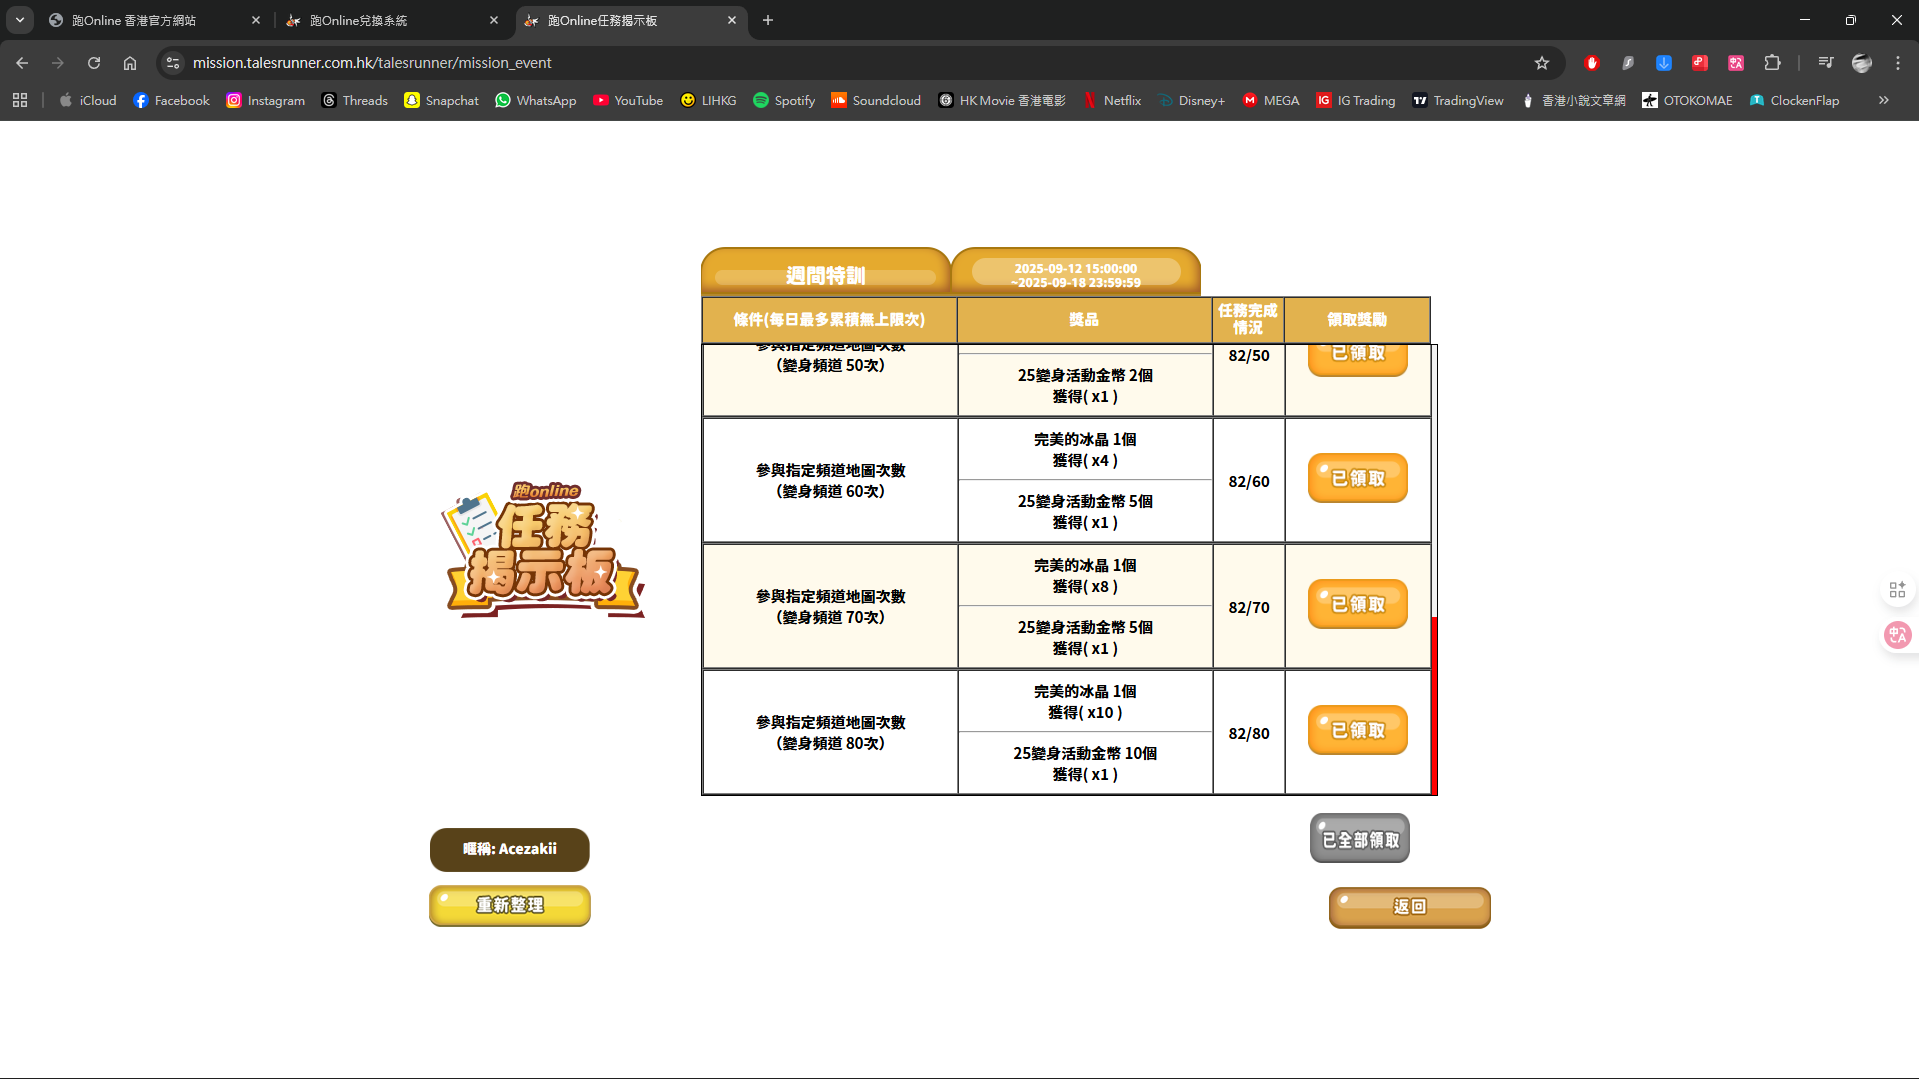This screenshot has width=1919, height=1079.
Task: Open the bookmarks apps grid icon
Action: 20,101
